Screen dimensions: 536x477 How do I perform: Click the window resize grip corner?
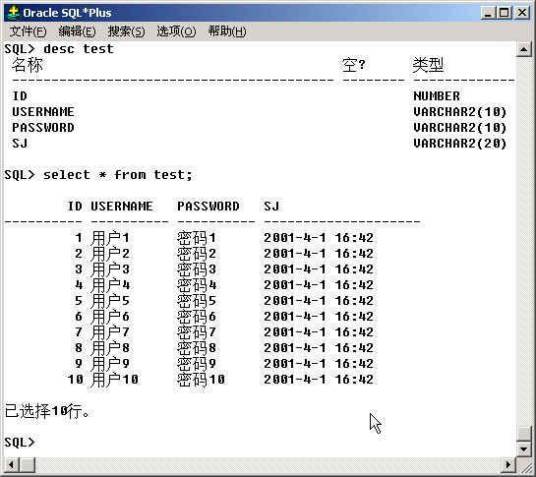[524, 465]
